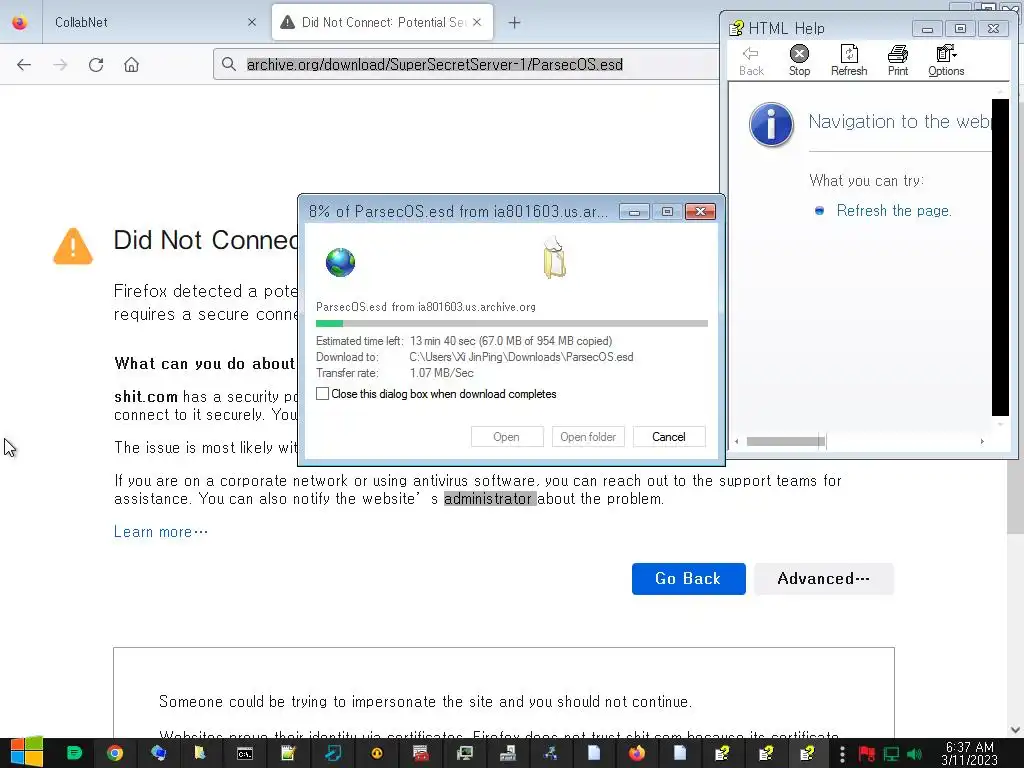
Task: Open a new Firefox tab
Action: coord(515,23)
